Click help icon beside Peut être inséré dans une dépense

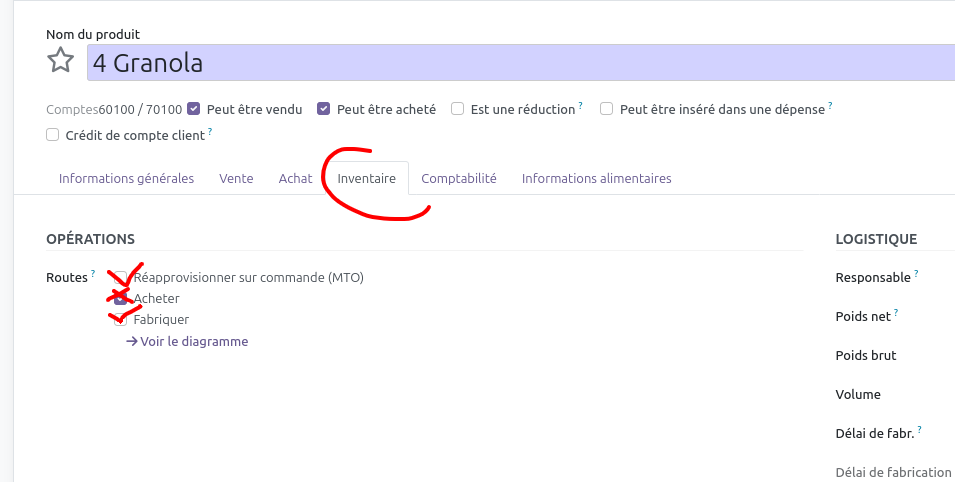point(830,105)
